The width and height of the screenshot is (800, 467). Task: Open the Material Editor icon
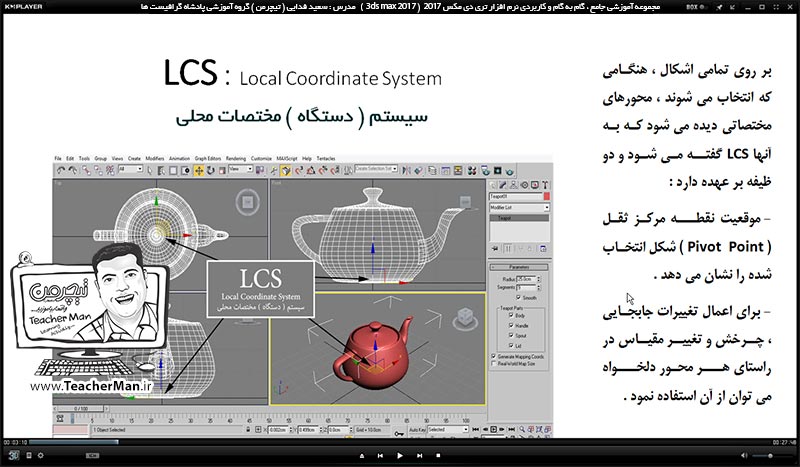tap(472, 170)
